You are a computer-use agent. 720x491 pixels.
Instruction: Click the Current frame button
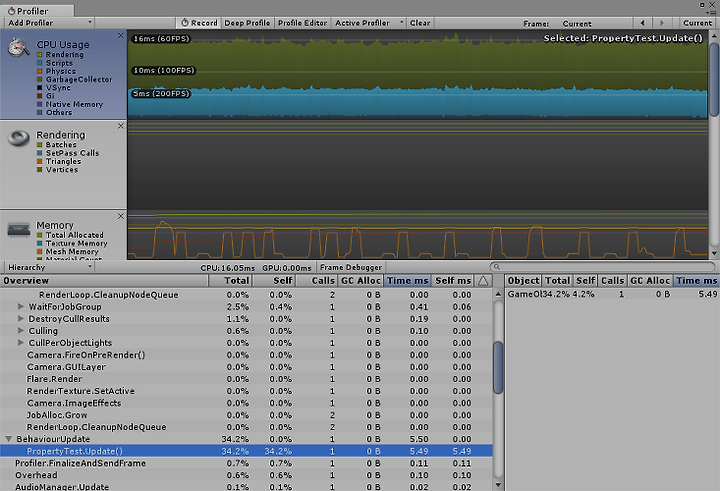[698, 23]
